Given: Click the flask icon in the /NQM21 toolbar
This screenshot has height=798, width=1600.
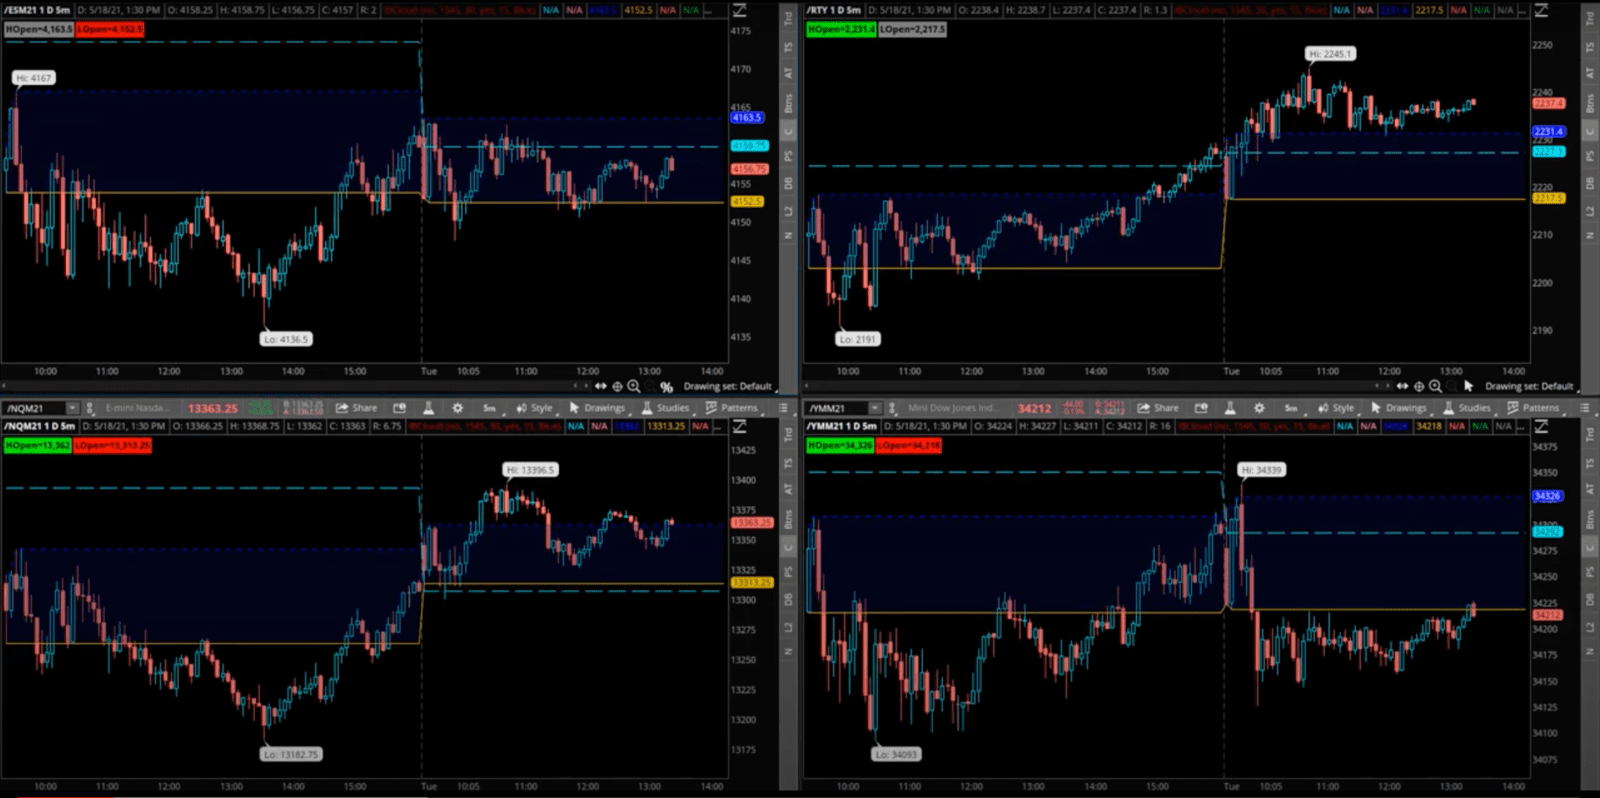Looking at the screenshot, I should pos(428,408).
